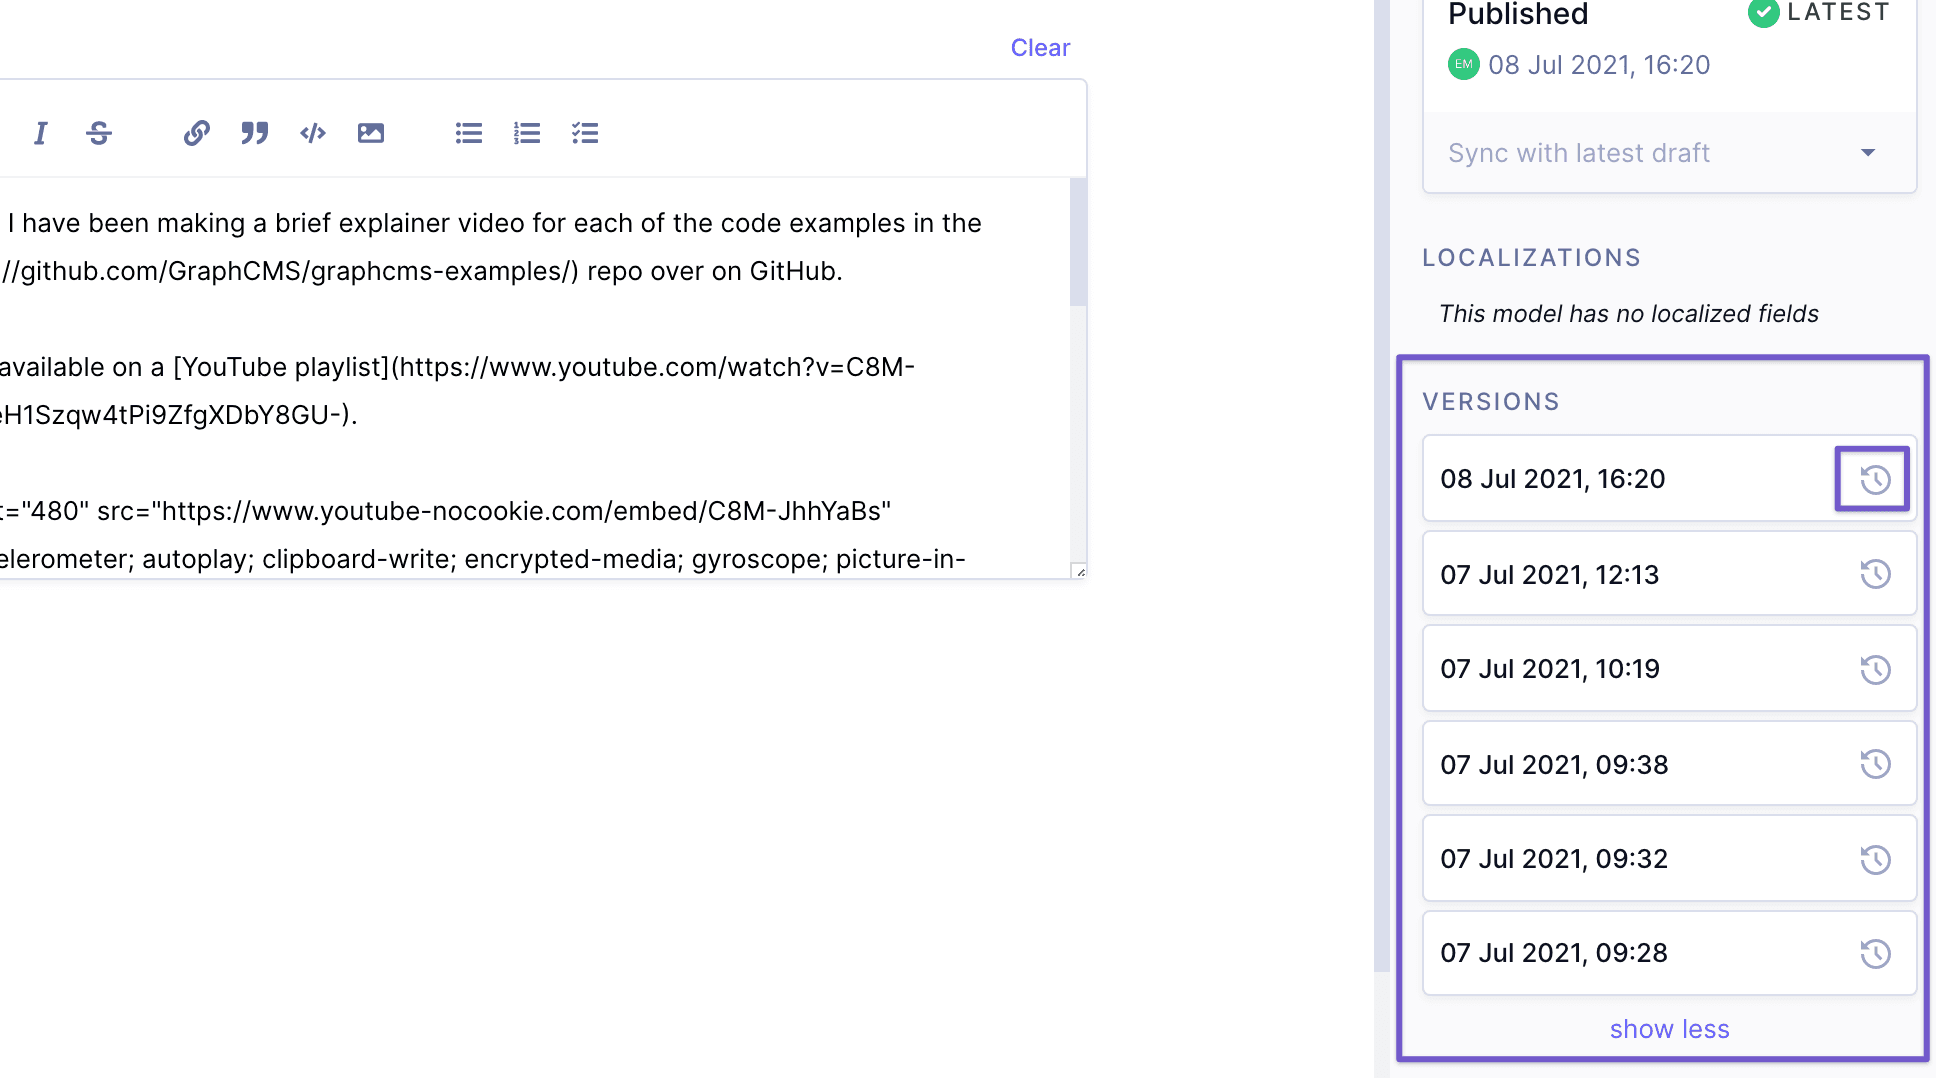
Task: Insert a code block
Action: 312,132
